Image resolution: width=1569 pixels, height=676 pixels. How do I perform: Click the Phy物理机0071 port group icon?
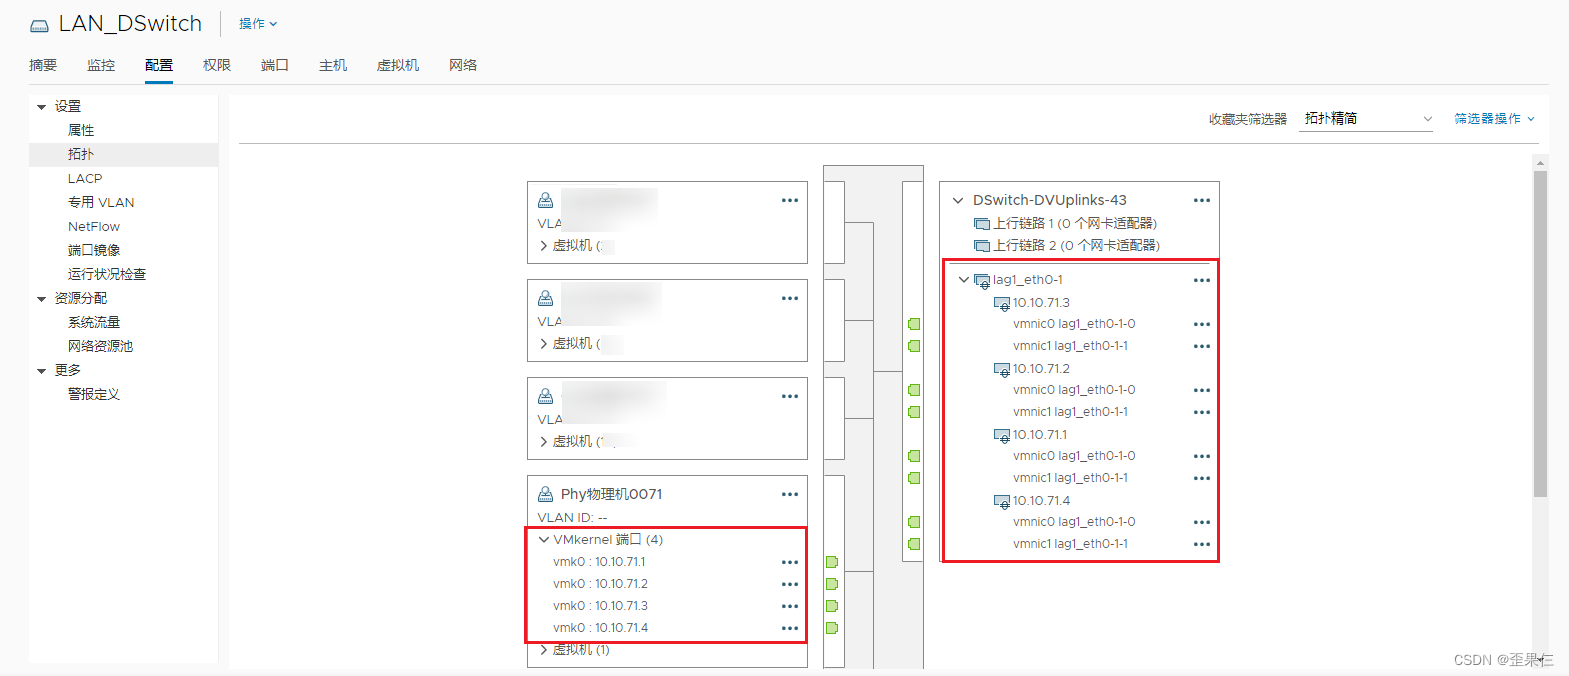pos(546,494)
